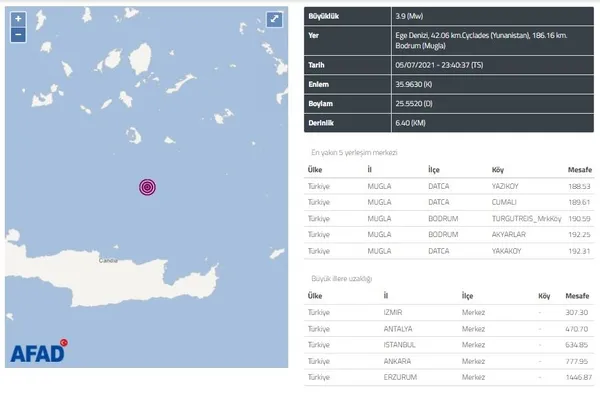Zoom out the map with minus button
The image size is (600, 399).
[18, 35]
